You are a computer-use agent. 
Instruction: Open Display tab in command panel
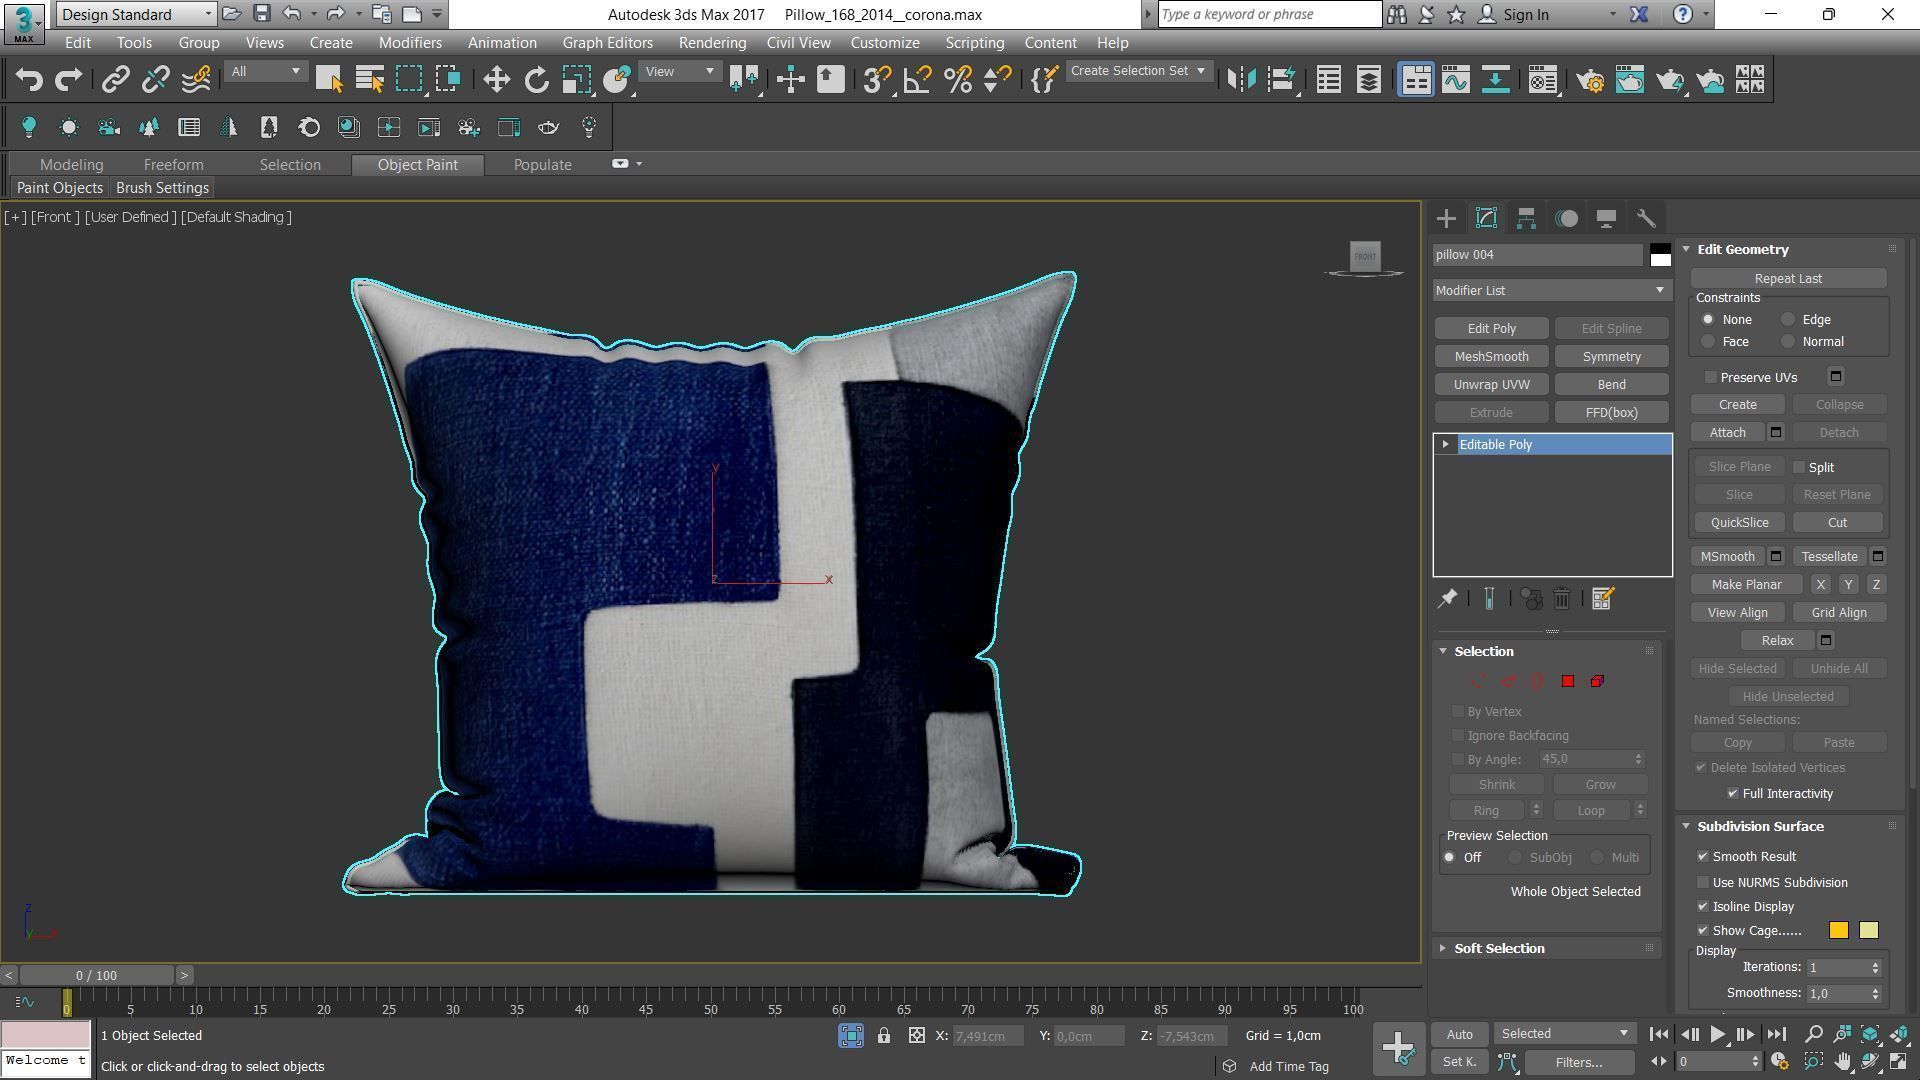coord(1606,218)
